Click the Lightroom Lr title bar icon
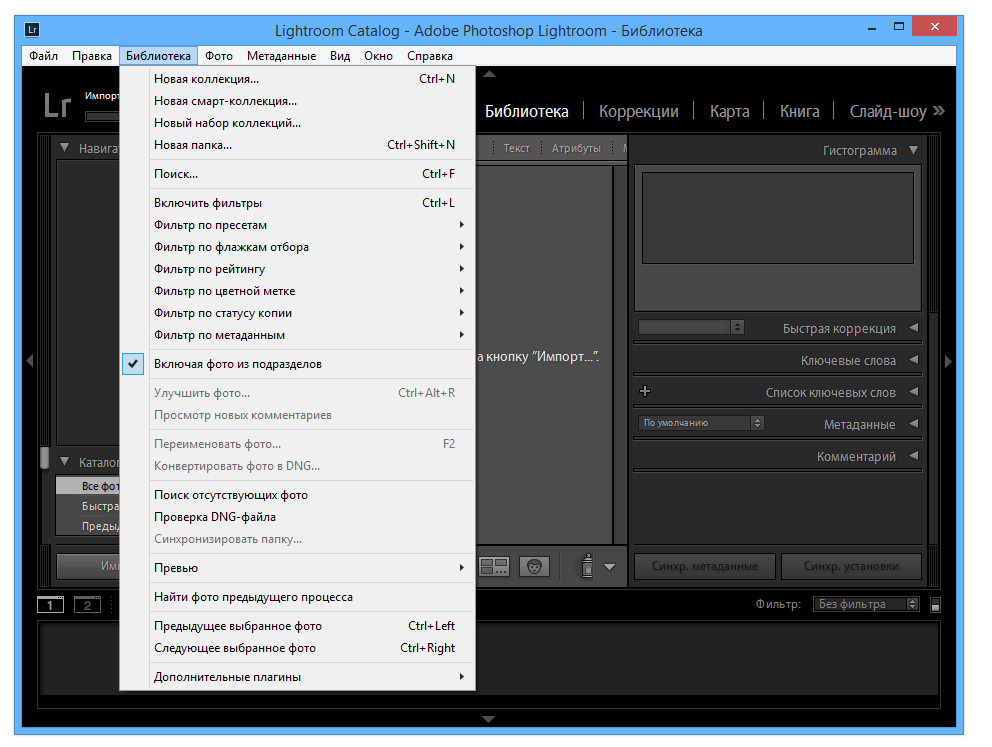992x747 pixels. click(x=32, y=30)
